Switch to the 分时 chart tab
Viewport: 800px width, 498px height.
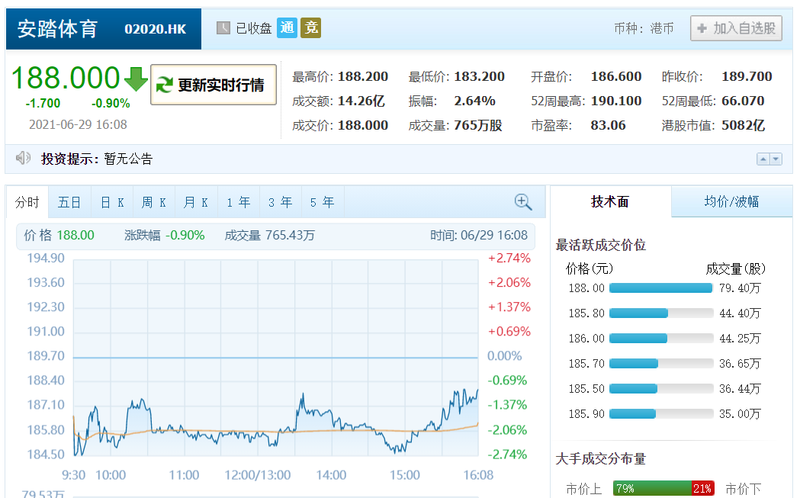point(27,203)
